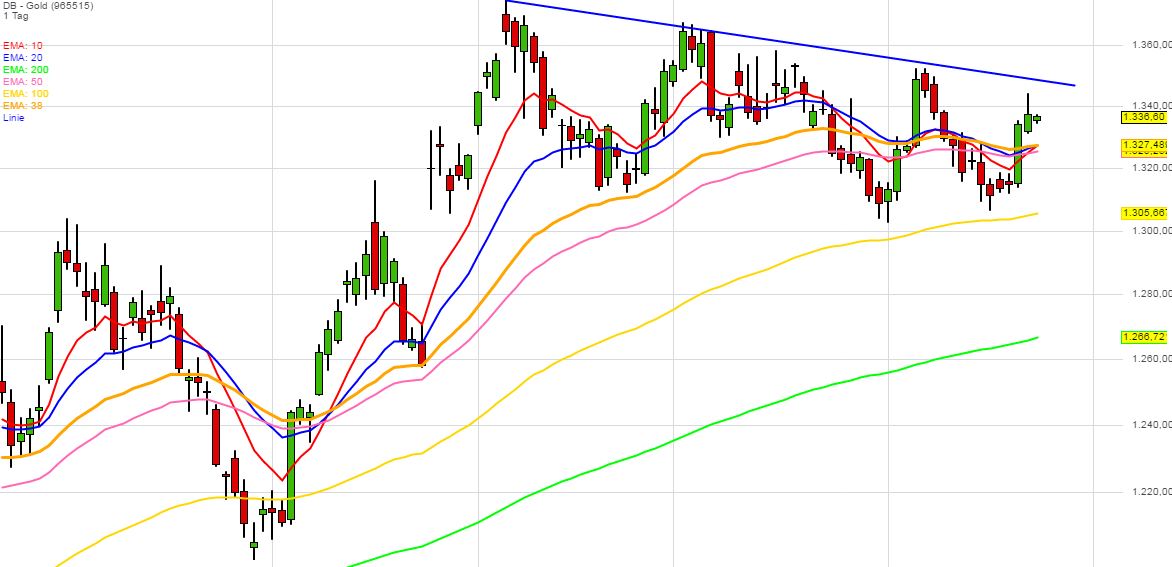
Task: Click the DB - Gold (965515) chart title
Action: (48, 5)
